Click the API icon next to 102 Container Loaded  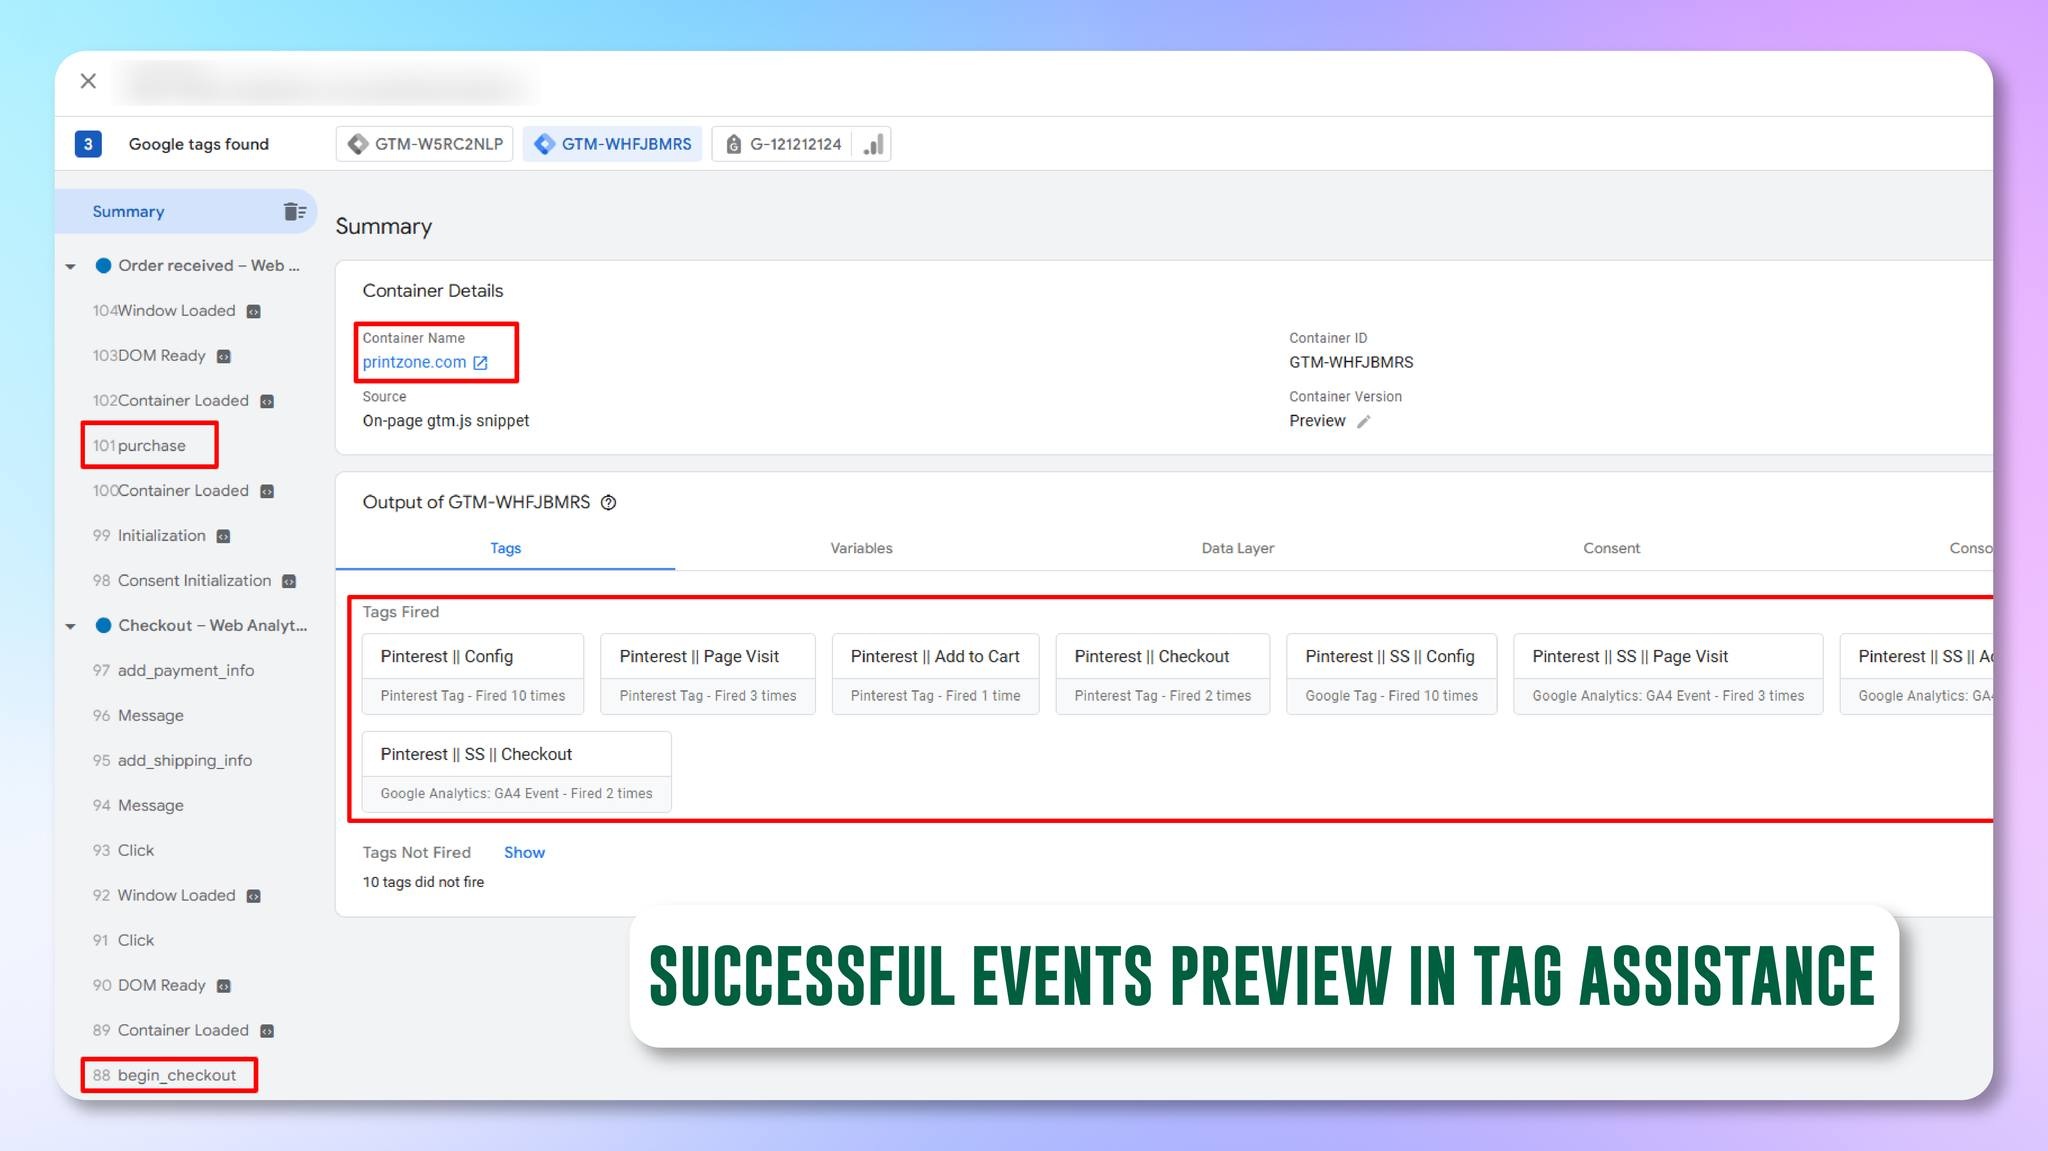[267, 402]
